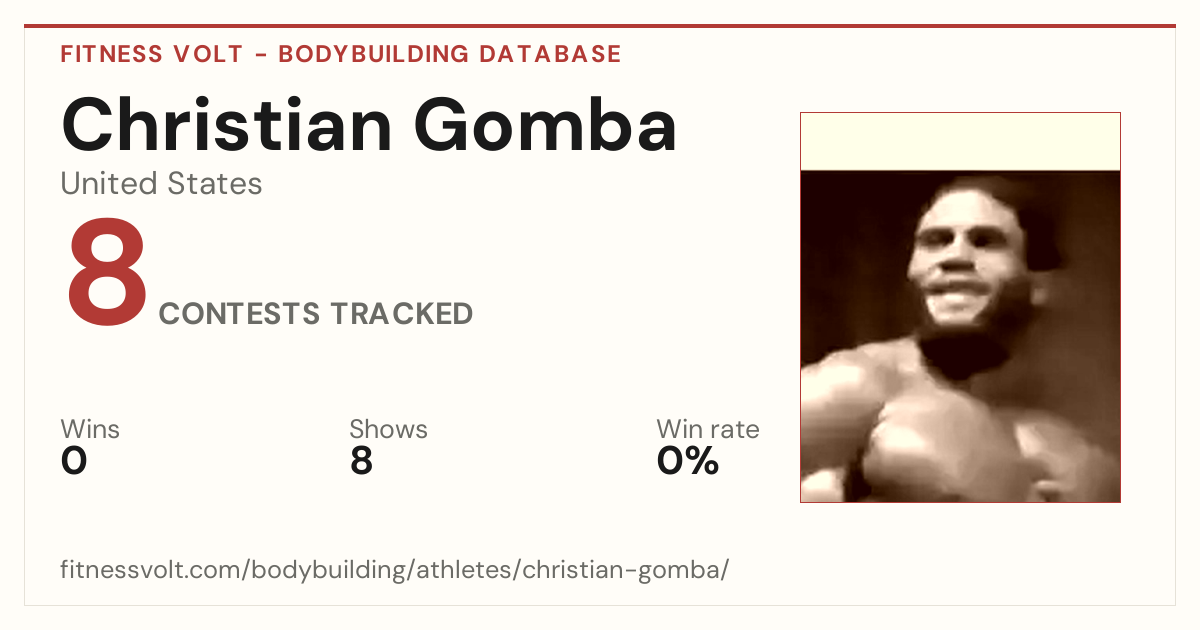Image resolution: width=1200 pixels, height=630 pixels.
Task: Click the cream banner above the photo
Action: 960,142
